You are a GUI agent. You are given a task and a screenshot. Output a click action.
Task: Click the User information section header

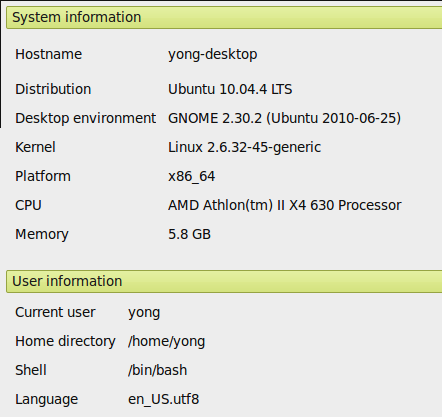coord(224,282)
